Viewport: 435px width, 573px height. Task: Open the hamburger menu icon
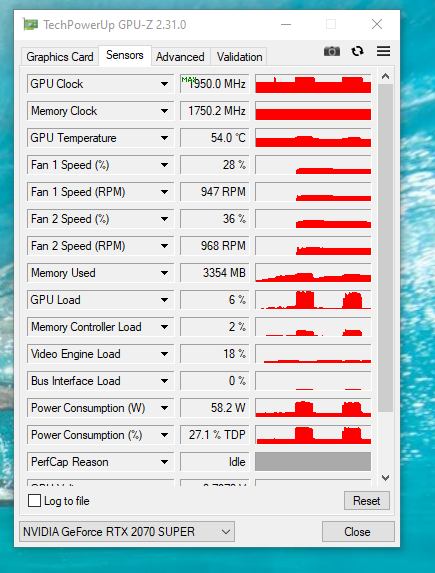click(x=383, y=51)
